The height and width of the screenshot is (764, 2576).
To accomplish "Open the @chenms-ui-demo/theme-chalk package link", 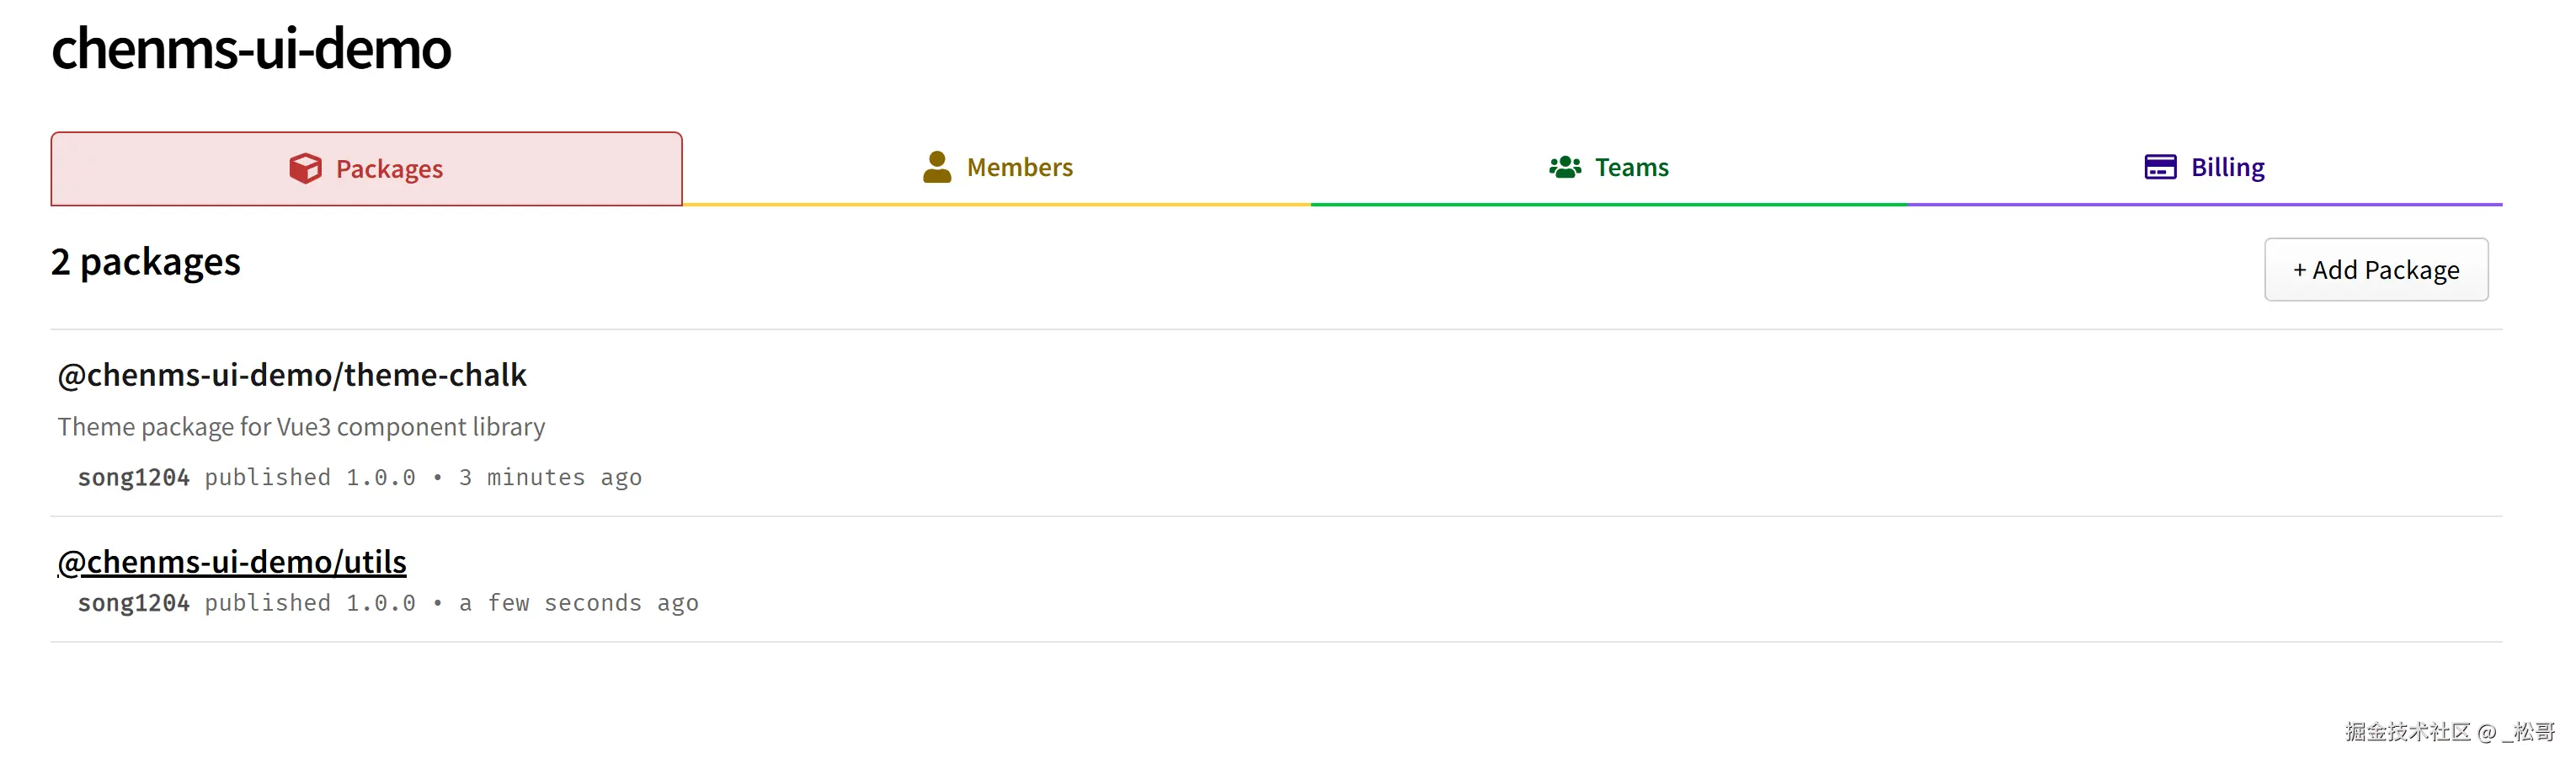I will point(291,375).
